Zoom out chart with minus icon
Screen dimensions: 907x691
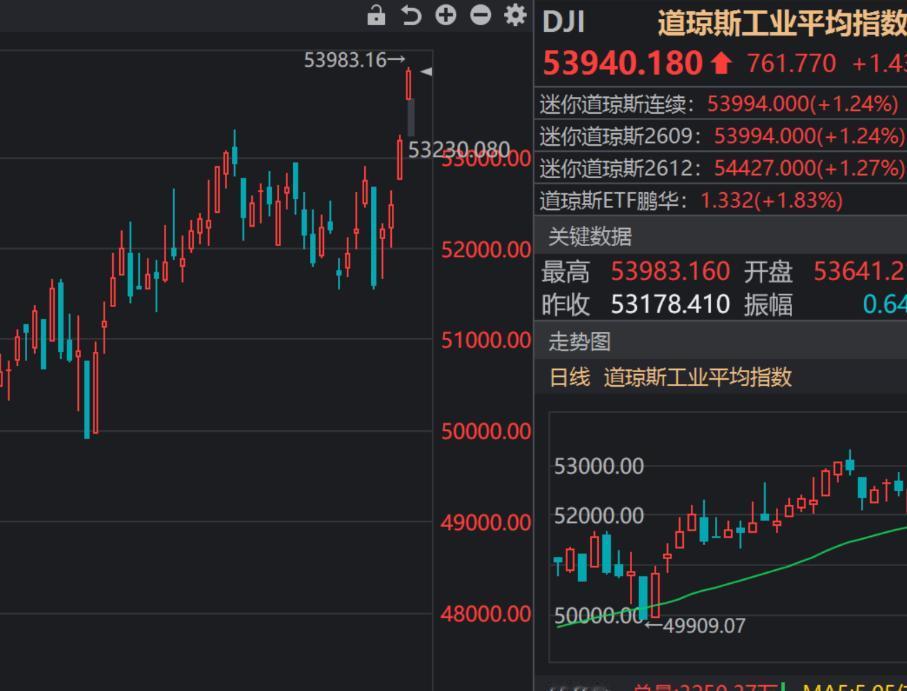(480, 15)
